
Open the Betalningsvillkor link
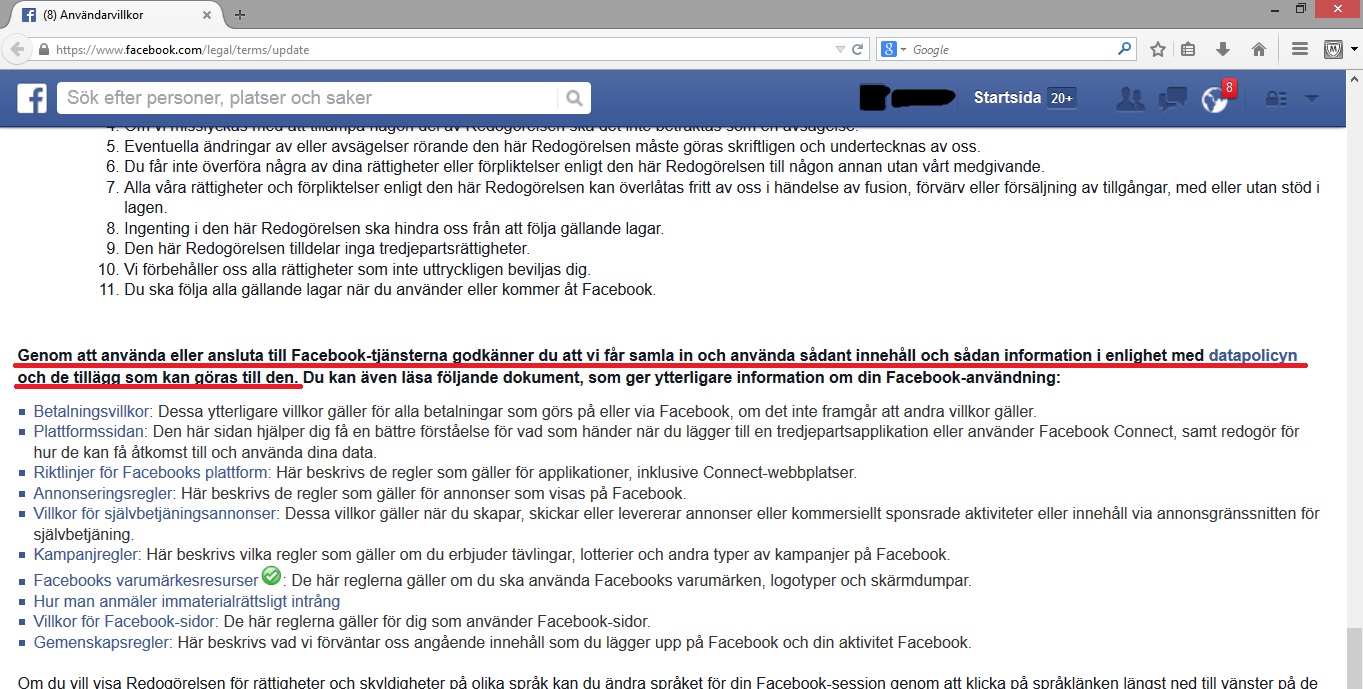tap(92, 411)
